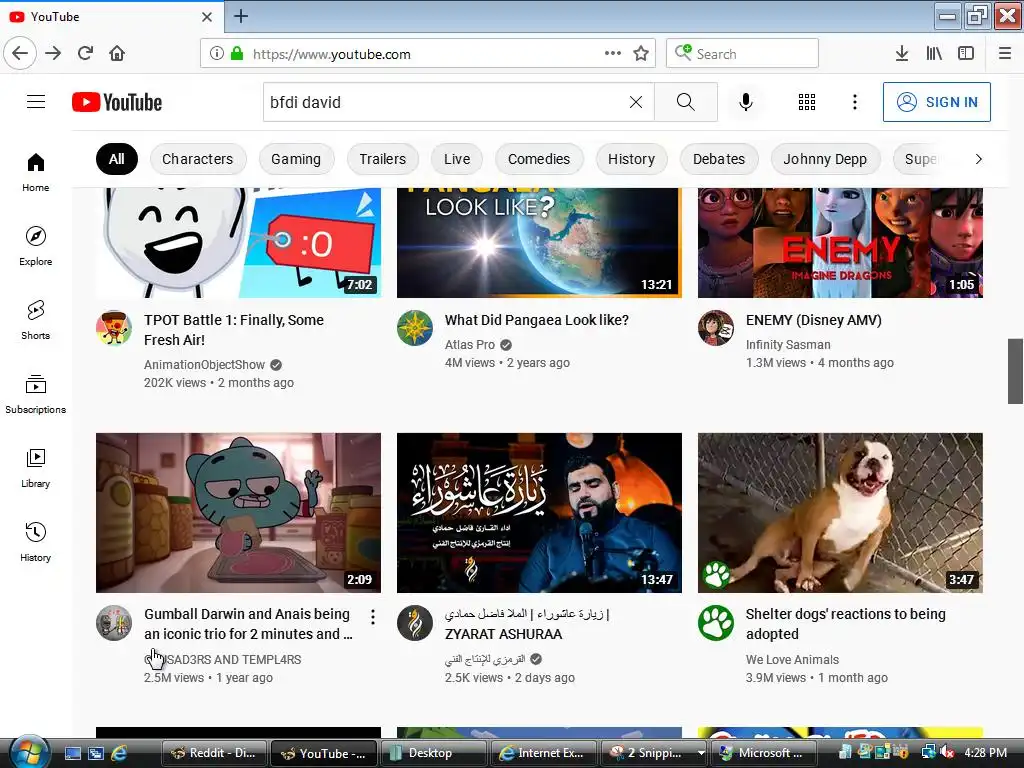Image resolution: width=1024 pixels, height=768 pixels.
Task: Select the Characters filter chip
Action: click(x=198, y=159)
